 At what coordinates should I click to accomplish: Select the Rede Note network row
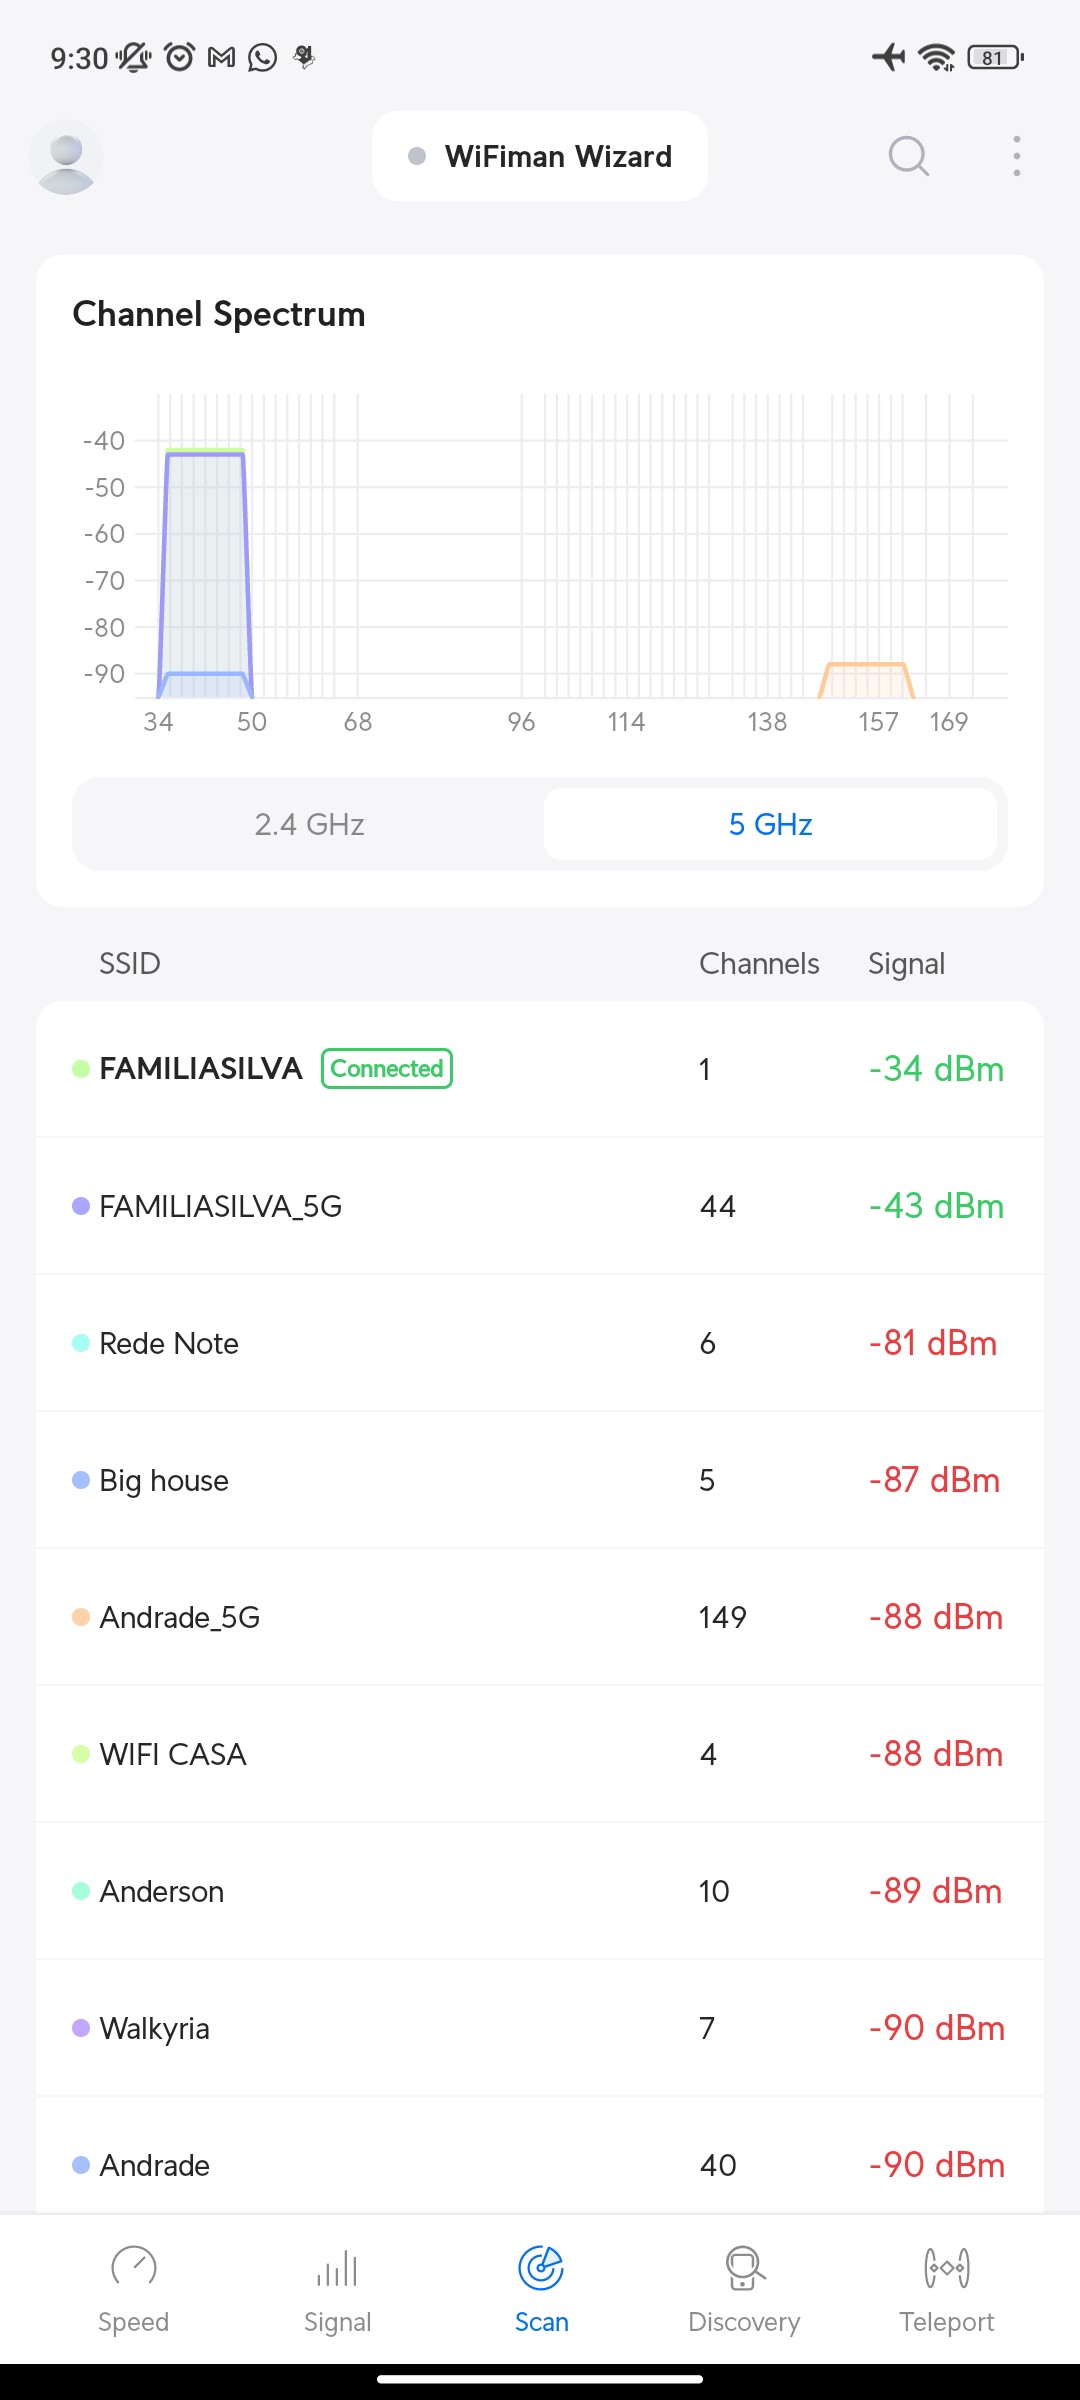[x=540, y=1343]
